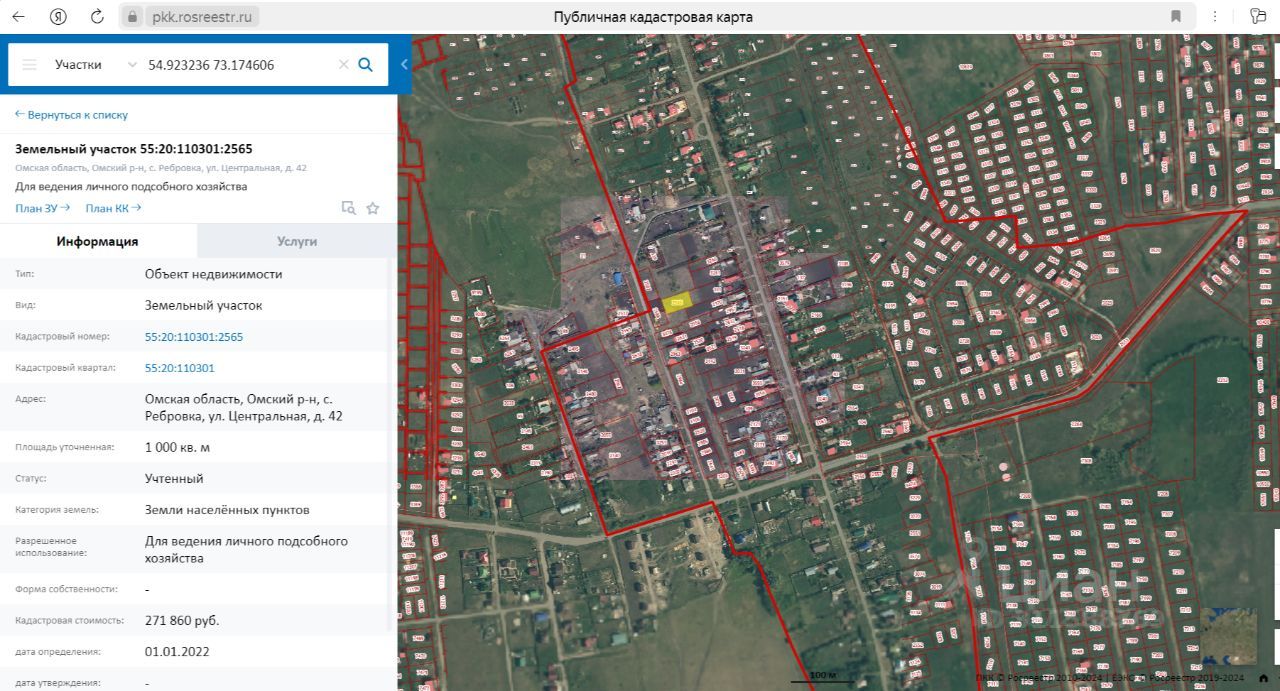Click the home icon on the map
The width and height of the screenshot is (1280, 691).
tap(1263, 678)
